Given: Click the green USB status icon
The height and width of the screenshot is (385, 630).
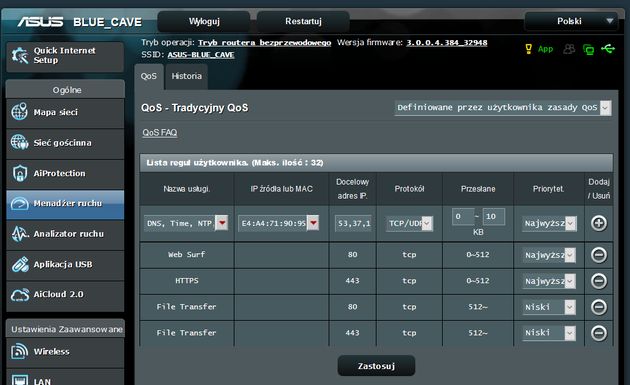Looking at the screenshot, I should 608,49.
